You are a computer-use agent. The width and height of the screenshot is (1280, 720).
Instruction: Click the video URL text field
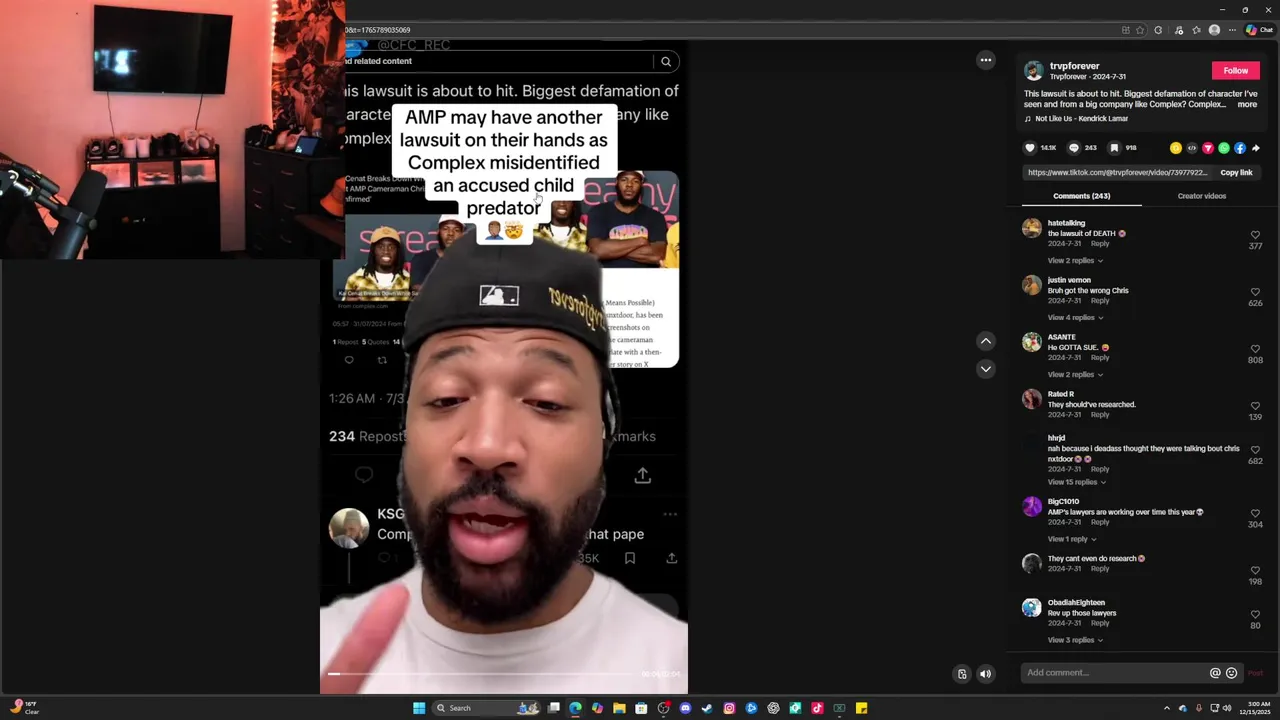(x=1118, y=173)
